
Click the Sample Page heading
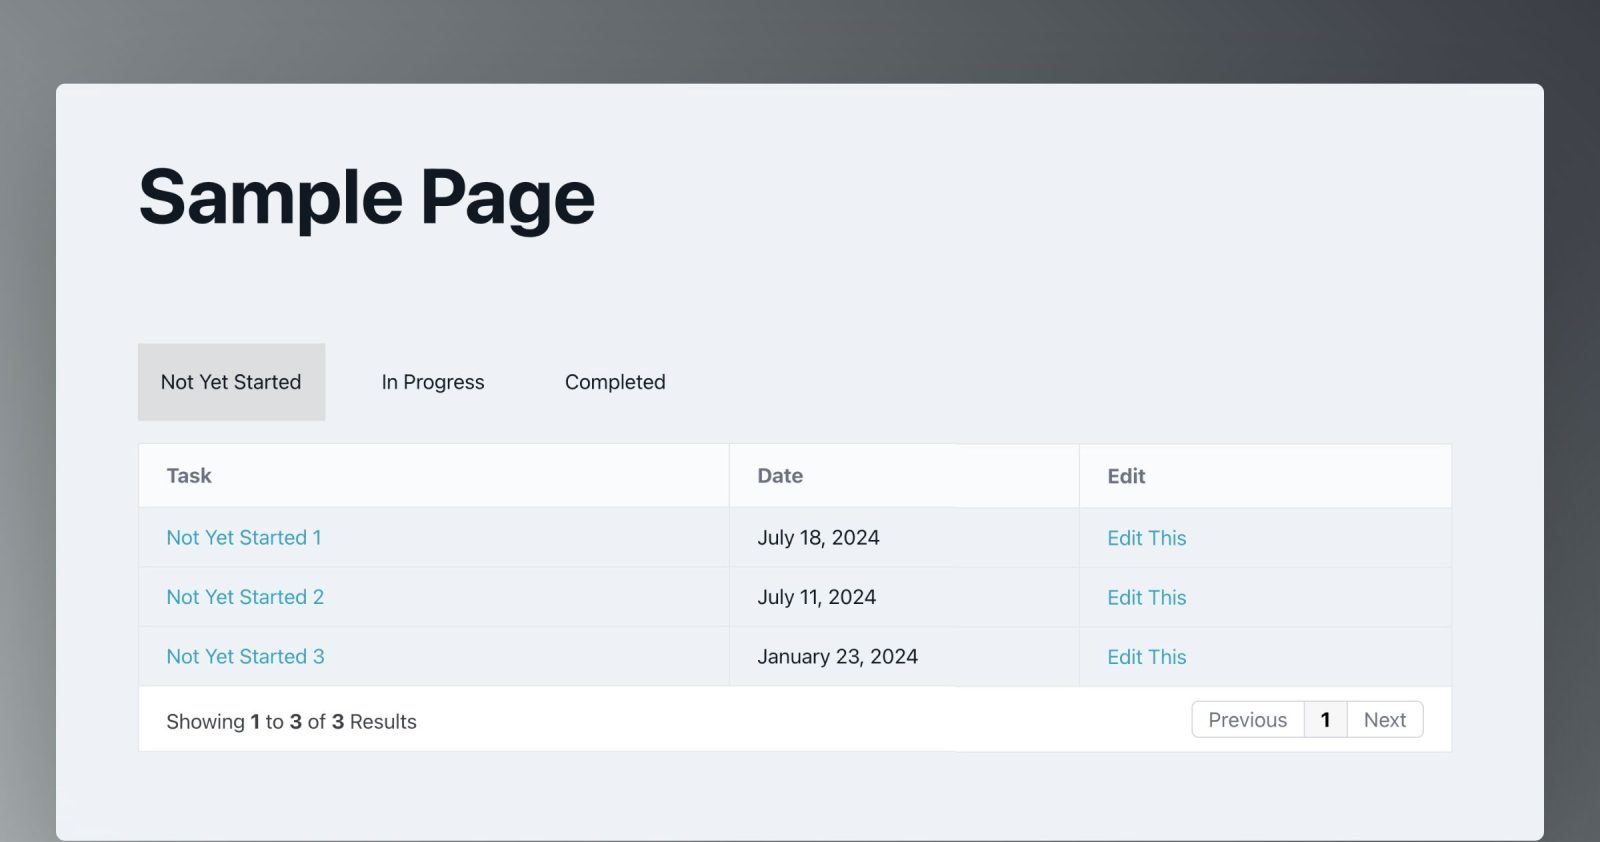(366, 198)
